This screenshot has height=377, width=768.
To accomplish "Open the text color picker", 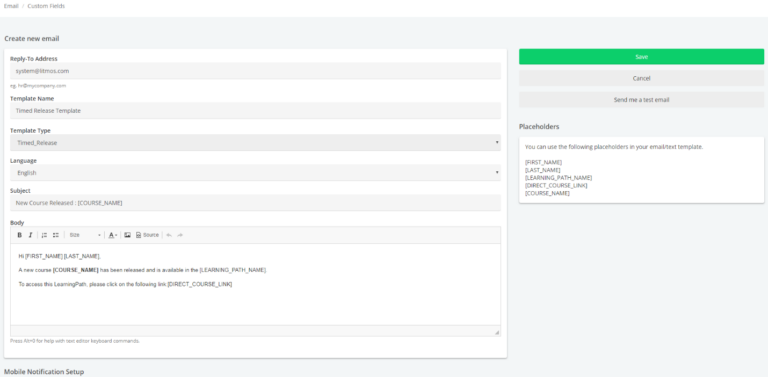I will click(113, 235).
